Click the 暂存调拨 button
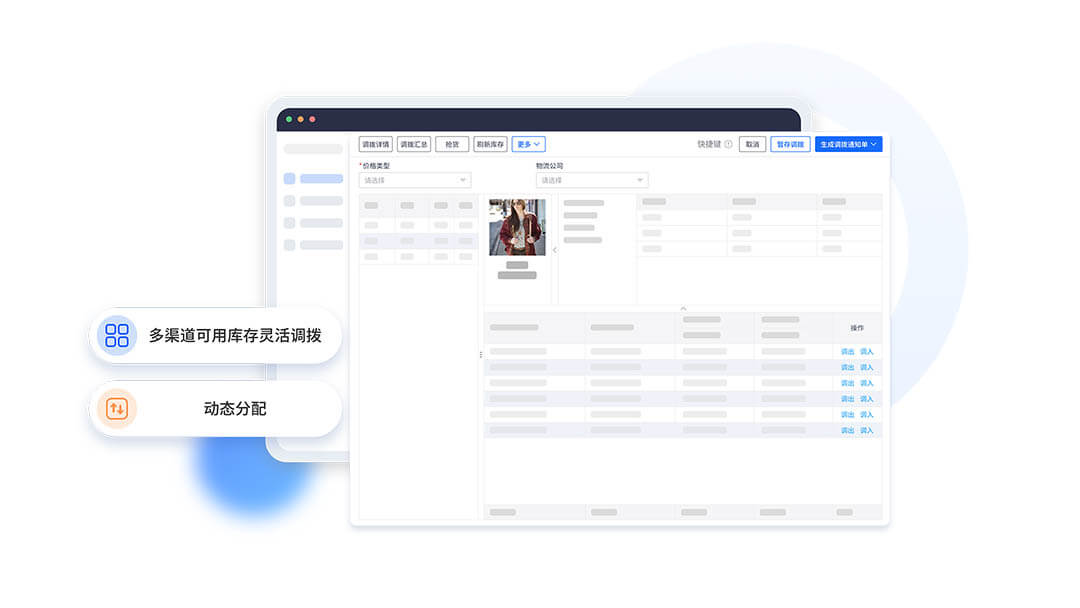This screenshot has width=1080, height=608. [790, 144]
